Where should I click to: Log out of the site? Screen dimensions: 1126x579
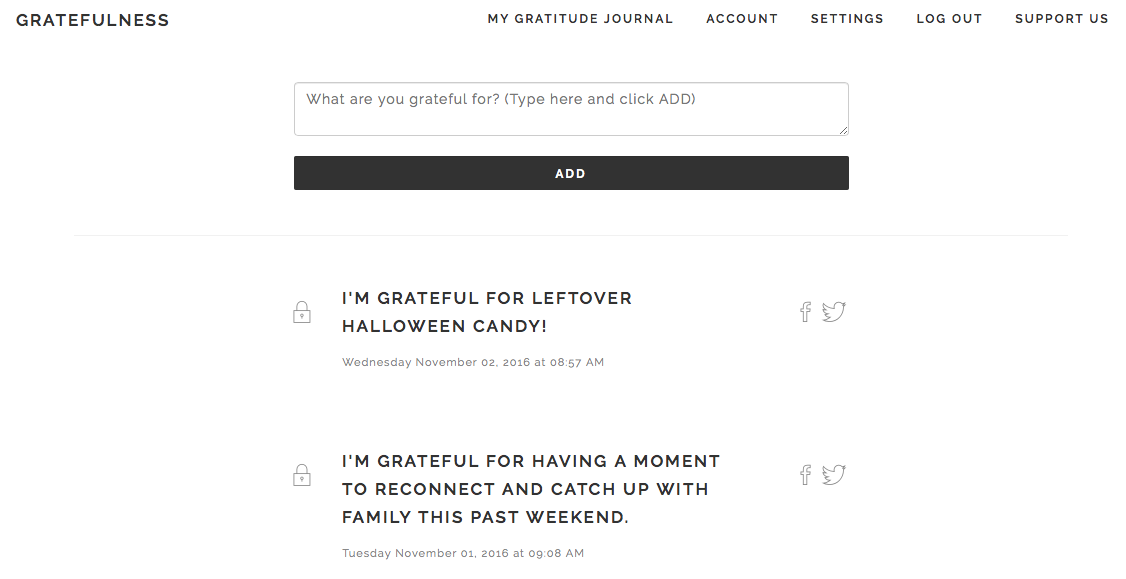tap(949, 19)
